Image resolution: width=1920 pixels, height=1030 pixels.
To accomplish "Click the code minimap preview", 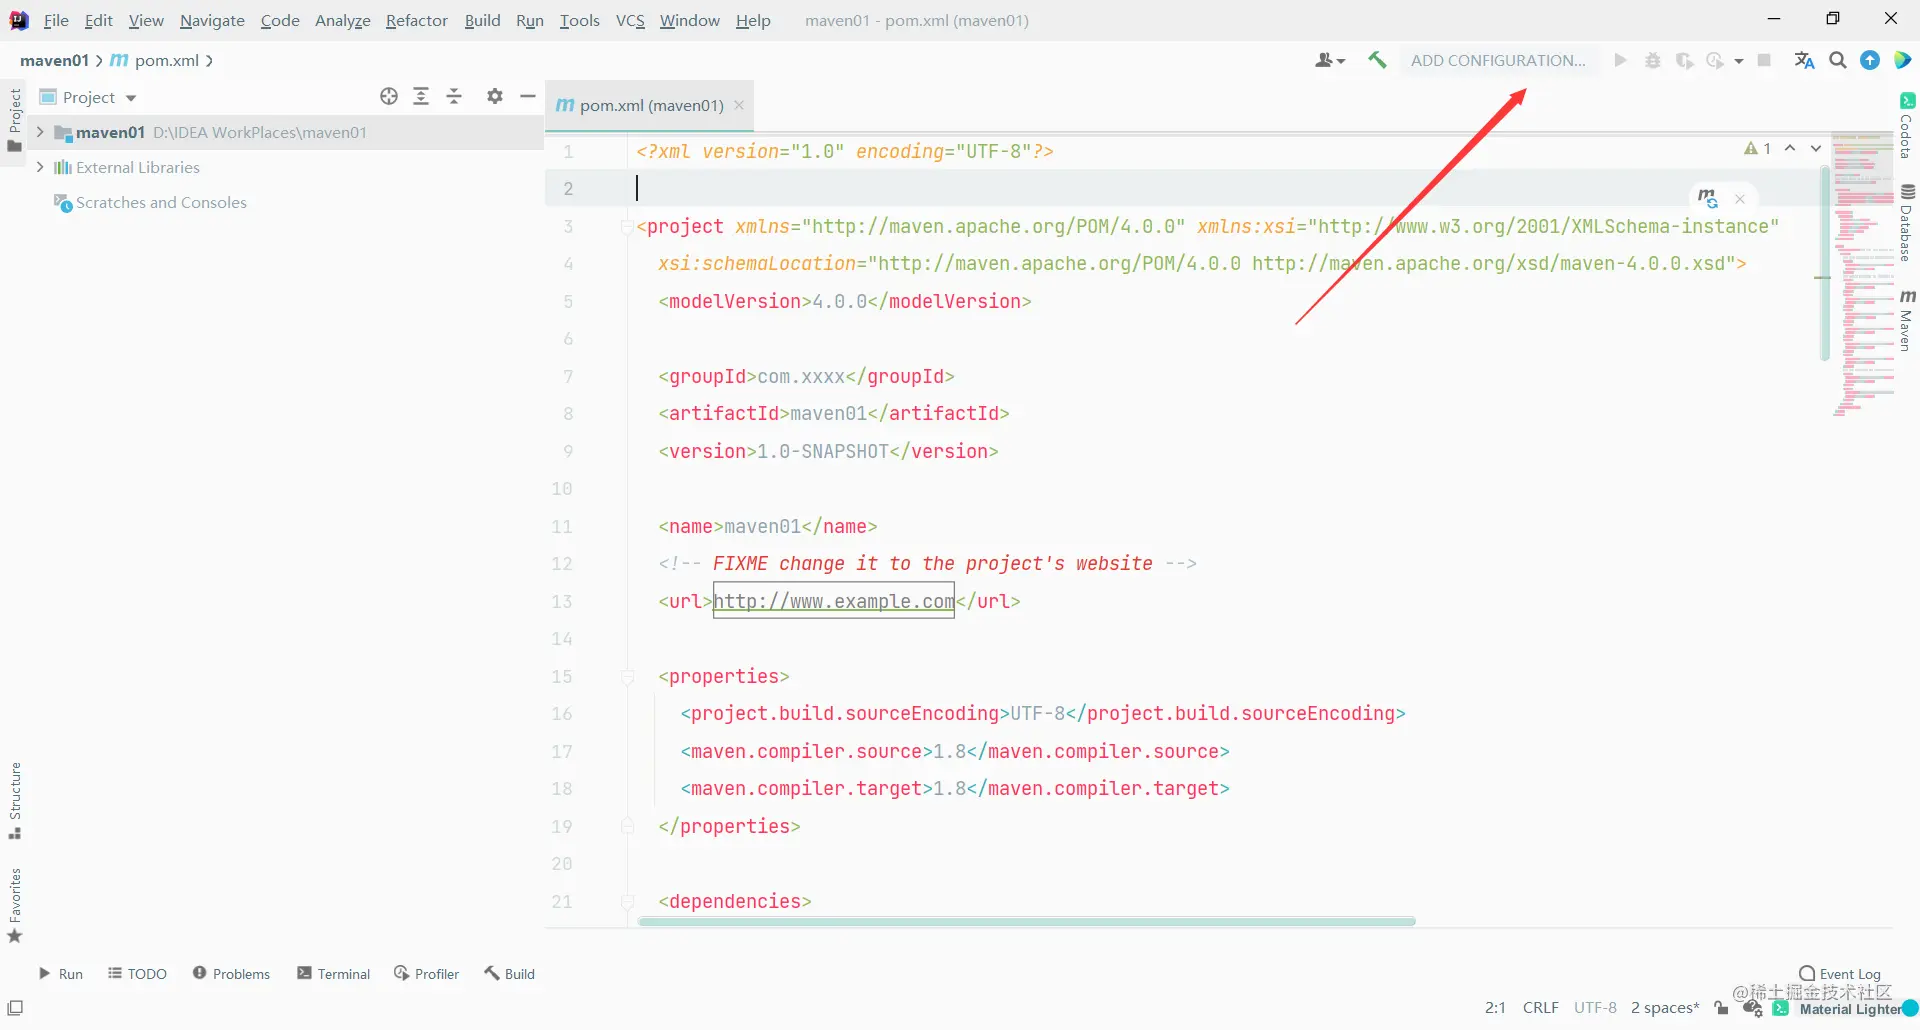I will [1864, 273].
